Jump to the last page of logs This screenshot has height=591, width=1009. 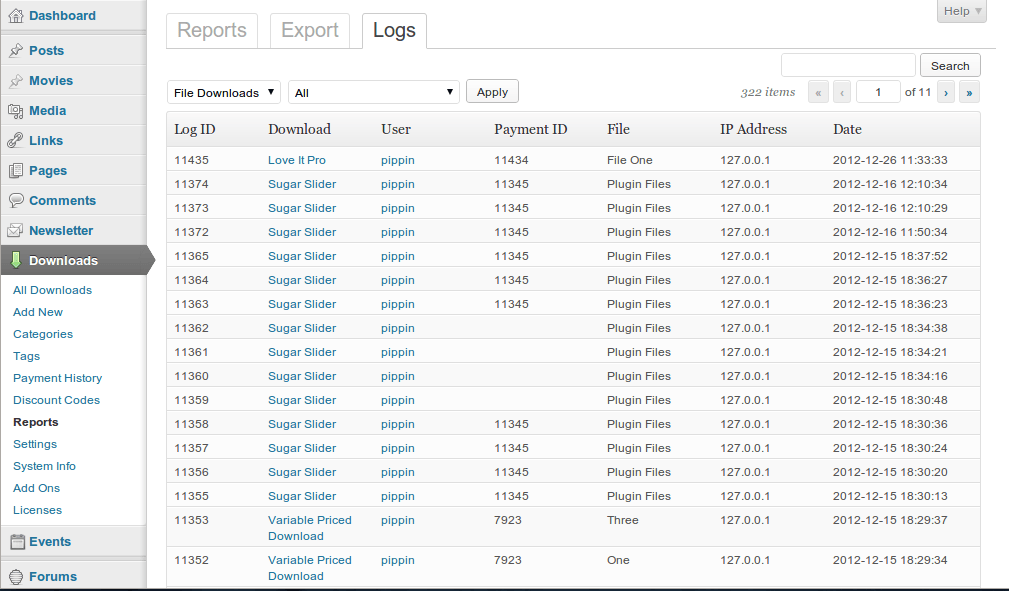tap(969, 92)
